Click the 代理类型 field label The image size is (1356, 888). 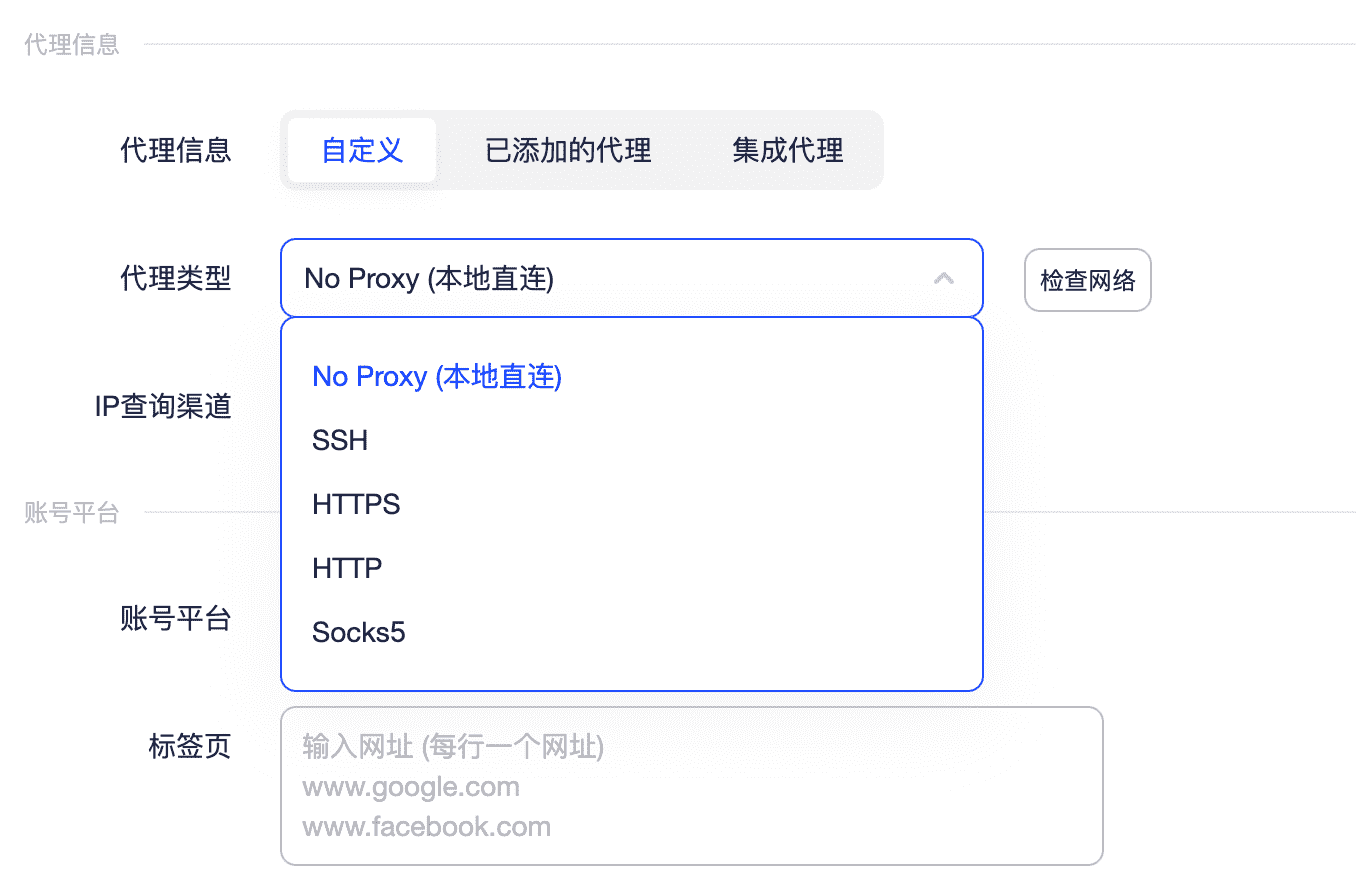[176, 278]
